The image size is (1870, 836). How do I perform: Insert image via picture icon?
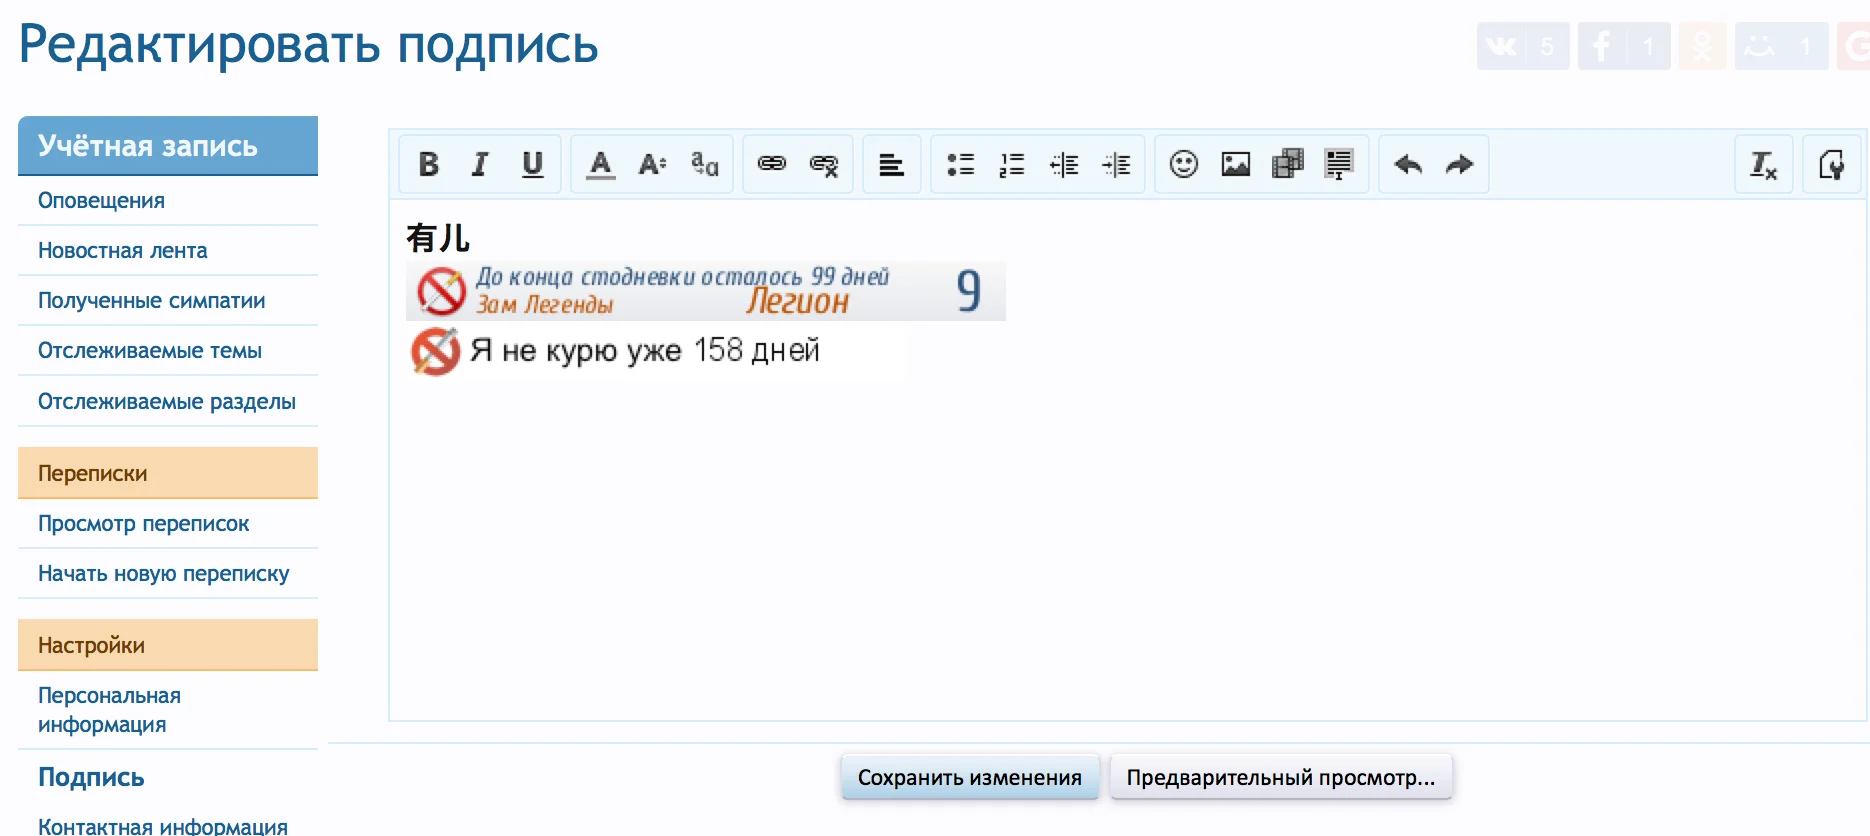(x=1236, y=164)
